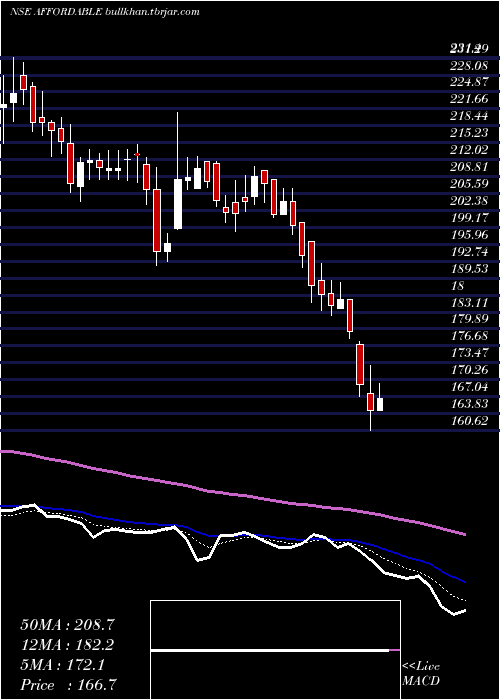Select the 173.47 price axis label
500x700 pixels.
(x=468, y=354)
